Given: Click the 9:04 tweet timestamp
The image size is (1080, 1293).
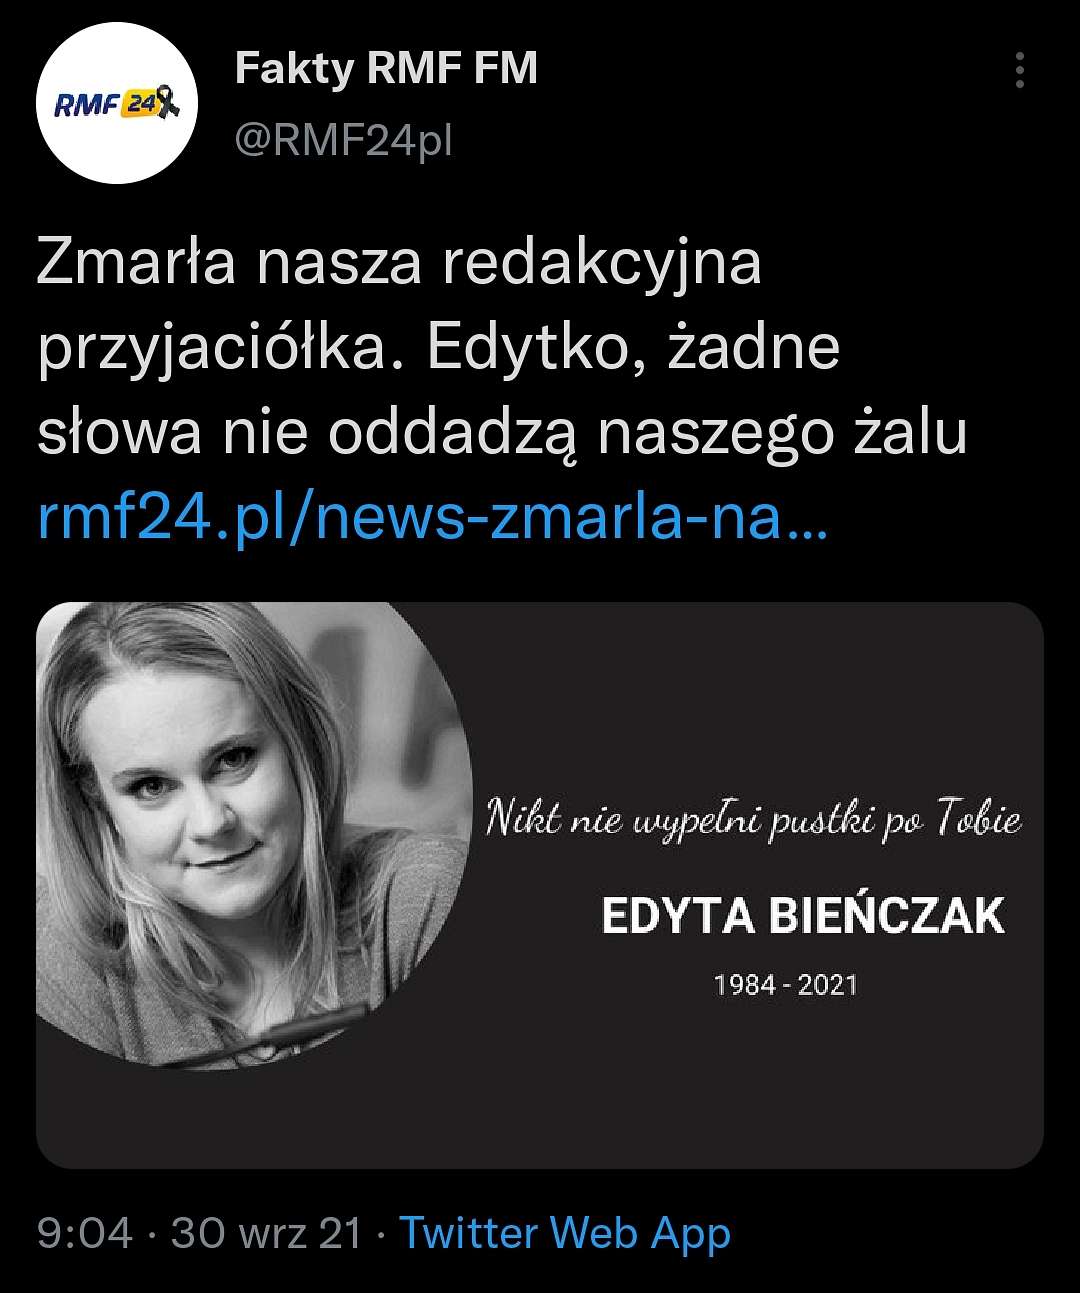Looking at the screenshot, I should pos(85,1233).
